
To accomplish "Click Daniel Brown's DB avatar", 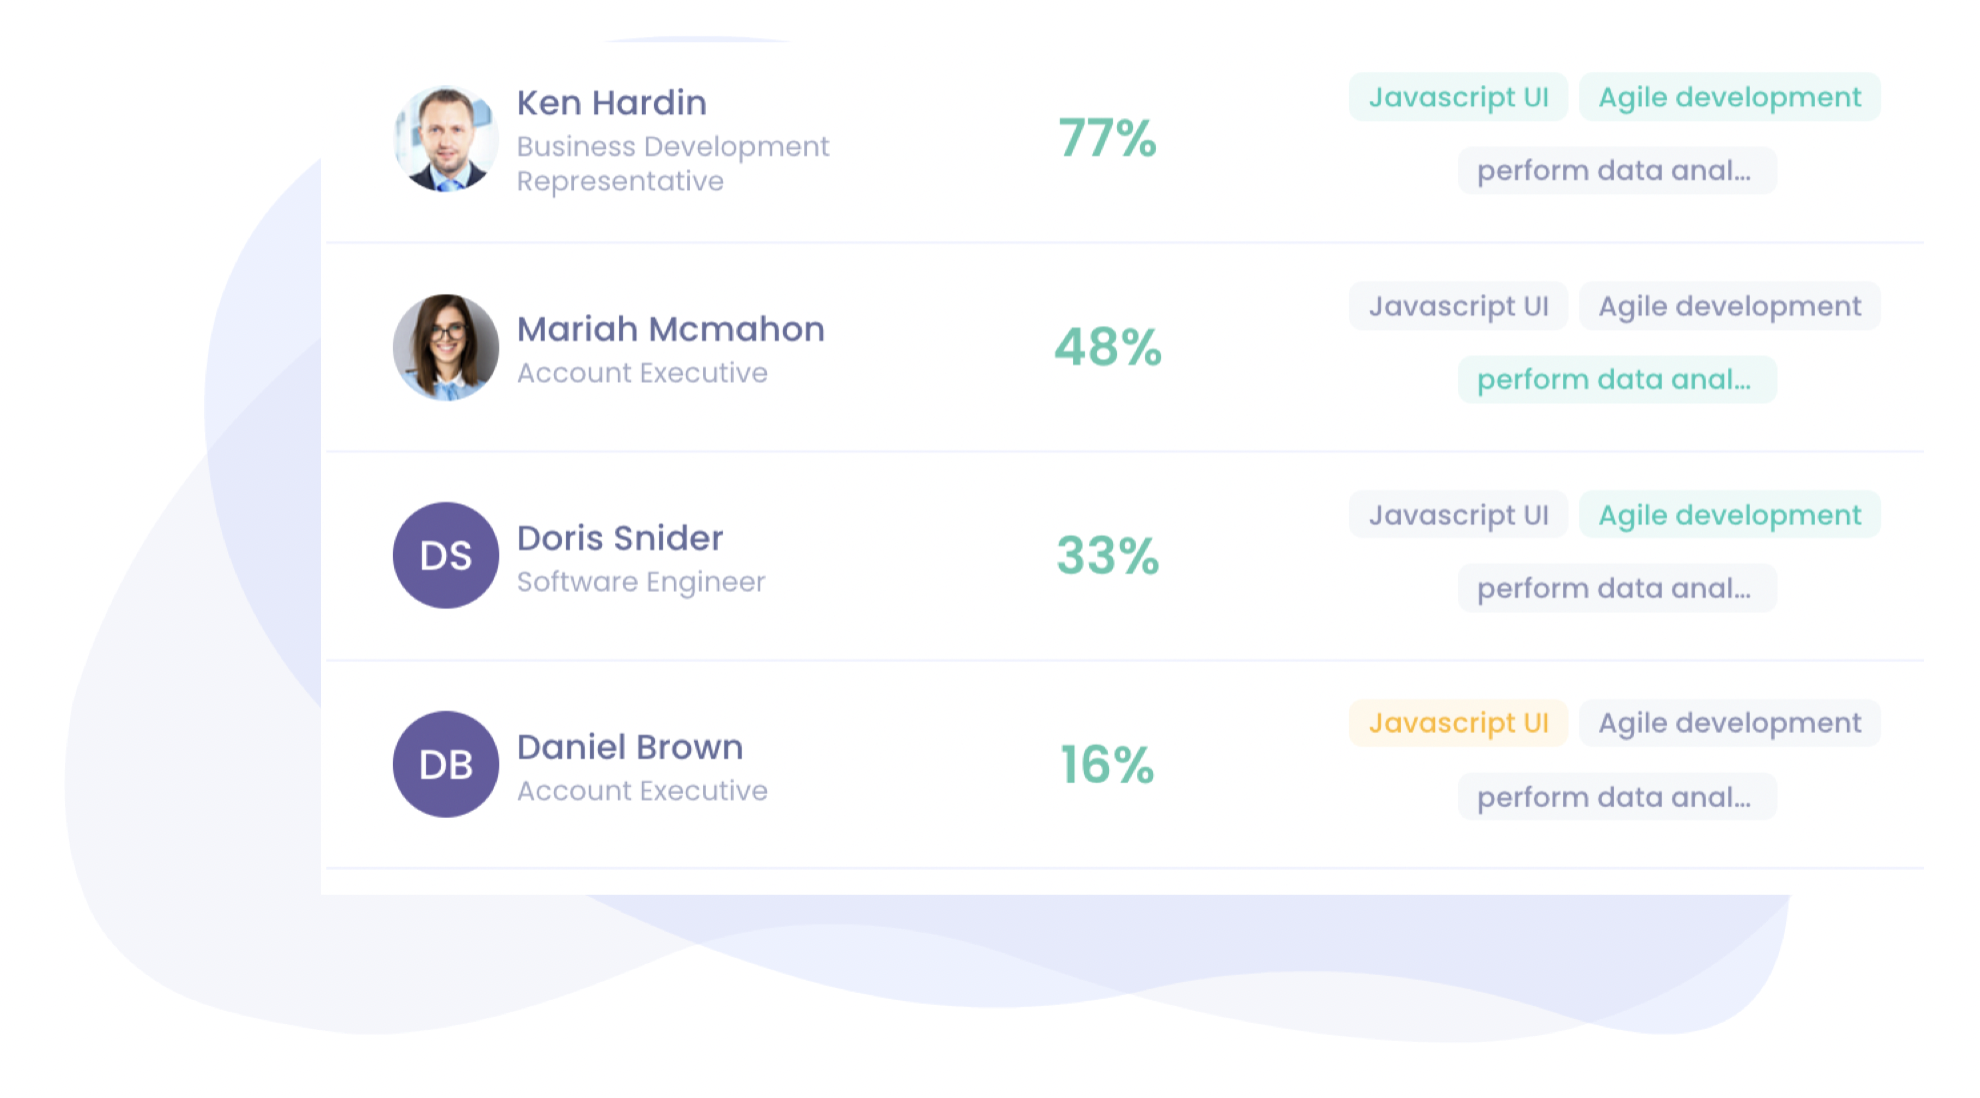I will (445, 764).
